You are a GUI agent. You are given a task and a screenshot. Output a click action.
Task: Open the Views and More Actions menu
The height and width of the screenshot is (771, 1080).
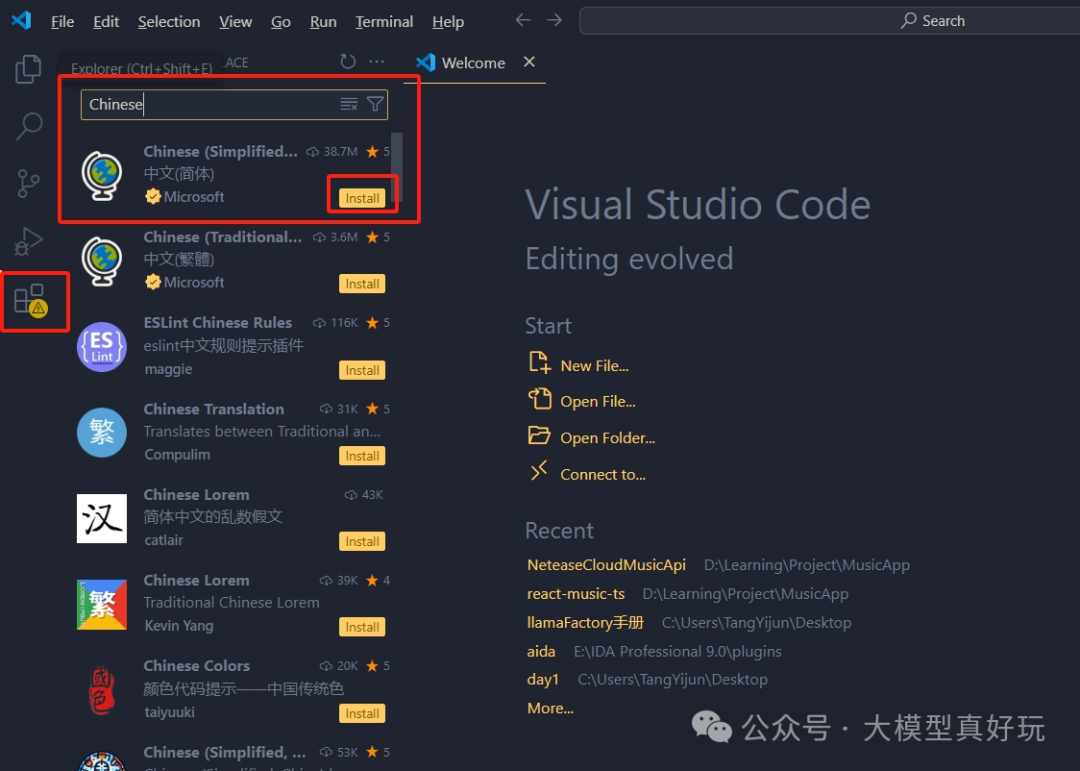pos(377,61)
